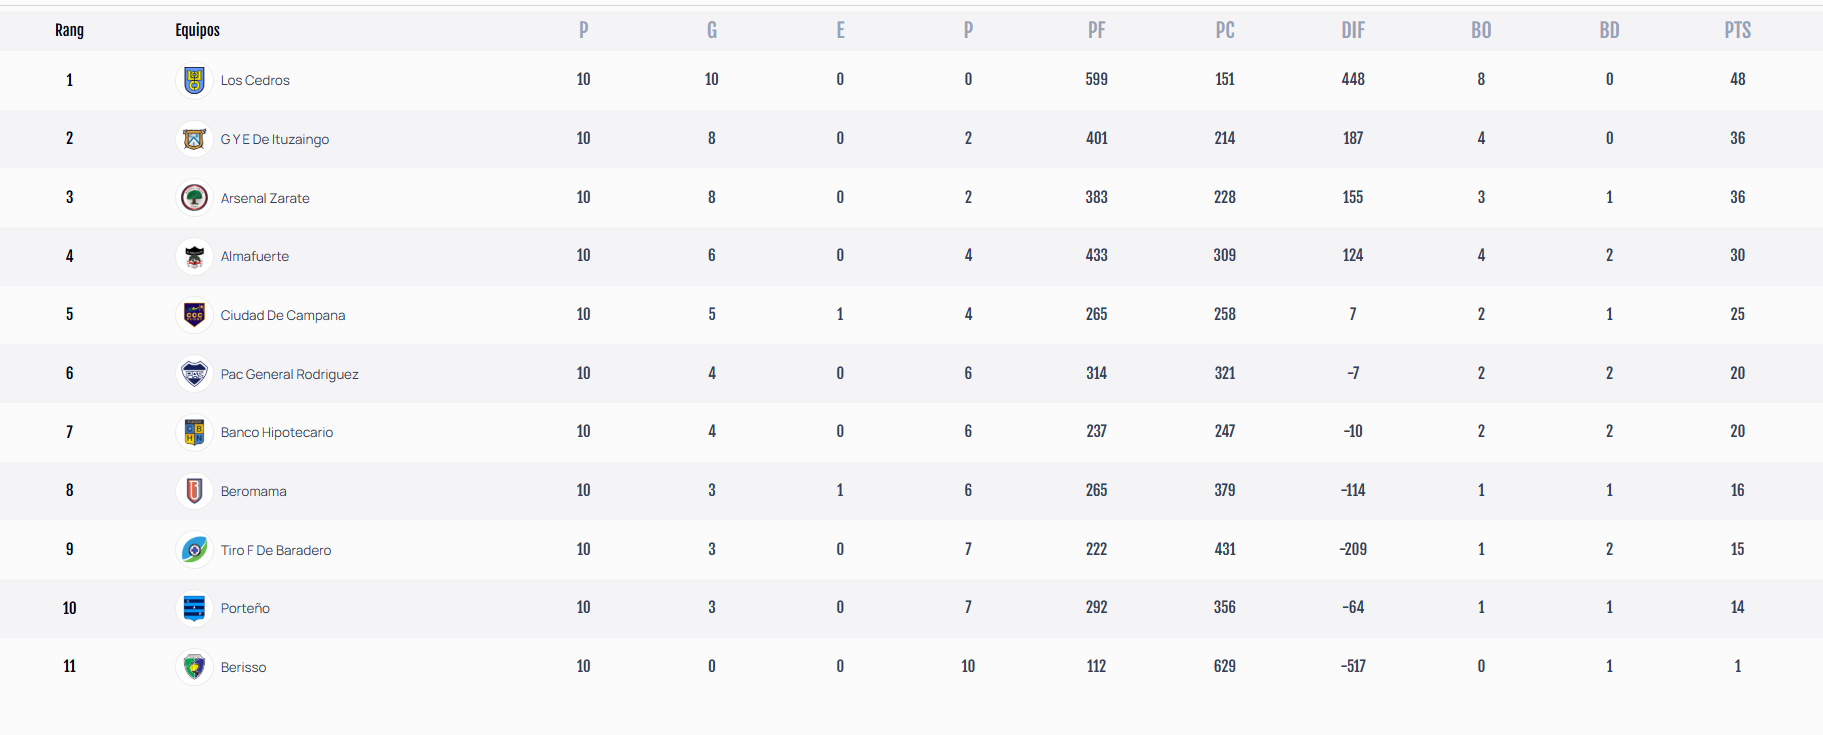Image resolution: width=1823 pixels, height=735 pixels.
Task: Open the Berisso team name link
Action: tap(243, 667)
